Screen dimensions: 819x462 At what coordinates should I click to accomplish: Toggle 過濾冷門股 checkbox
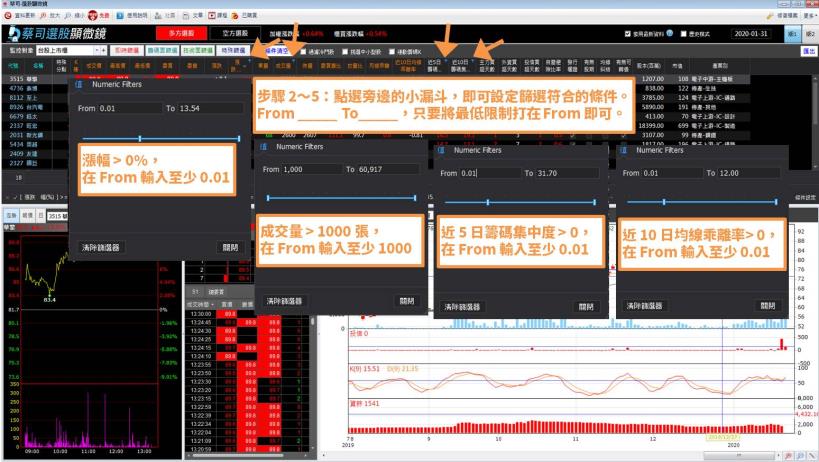(x=303, y=52)
